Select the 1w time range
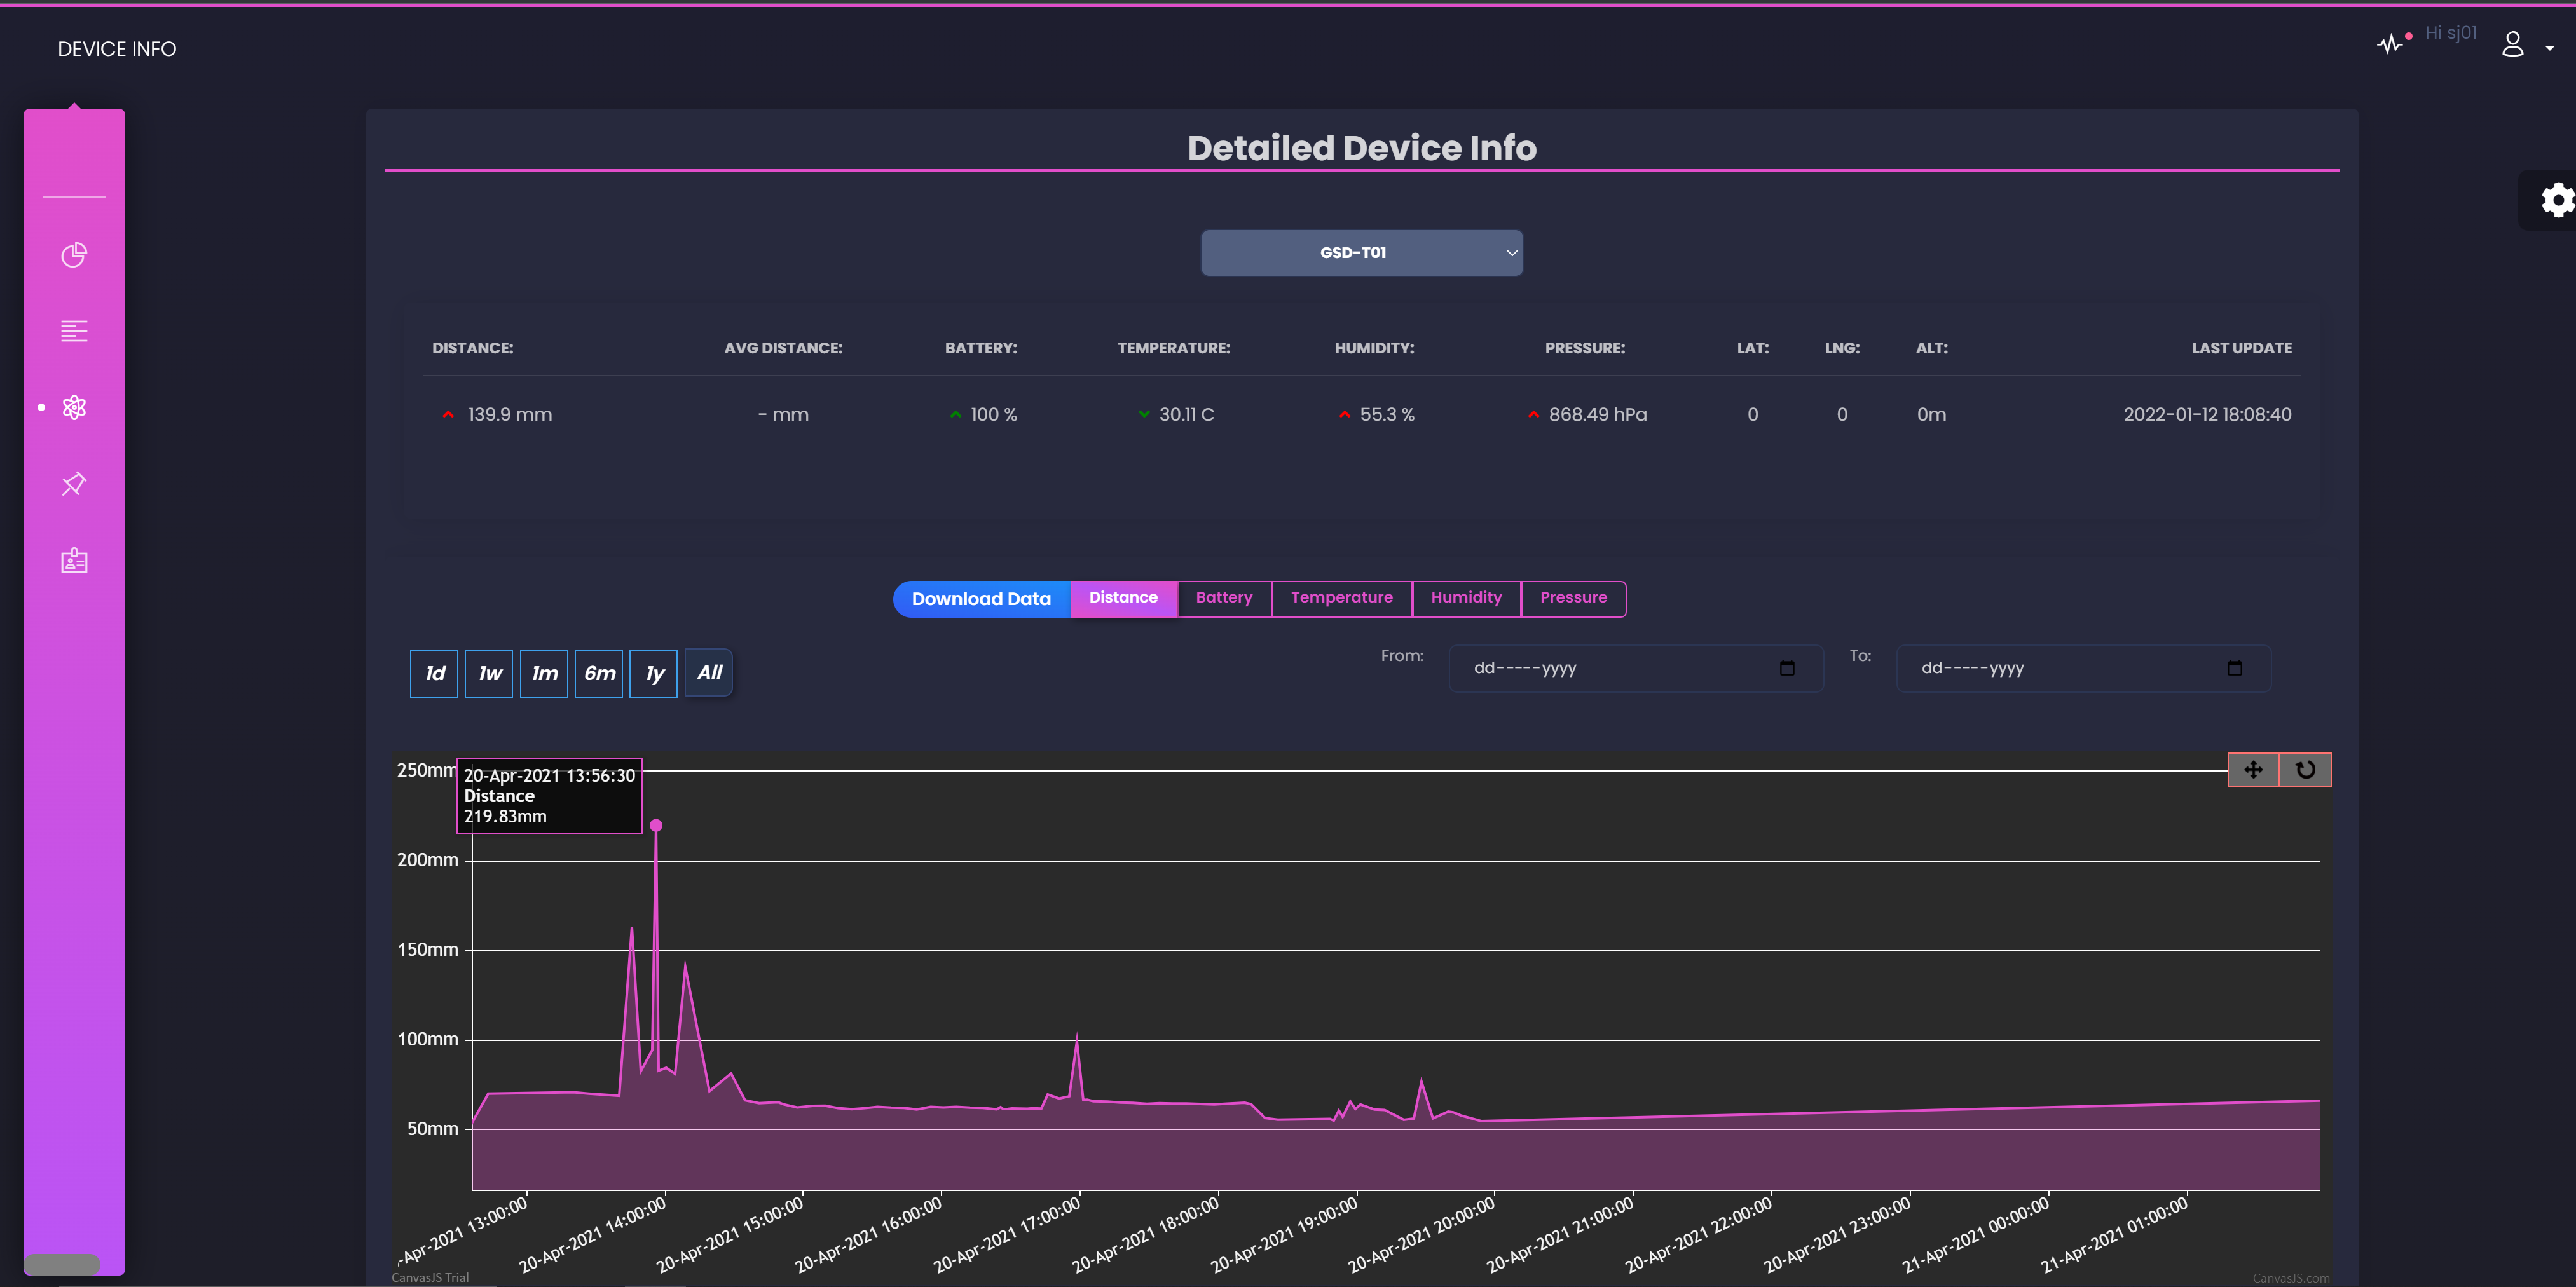This screenshot has width=2576, height=1287. (489, 673)
